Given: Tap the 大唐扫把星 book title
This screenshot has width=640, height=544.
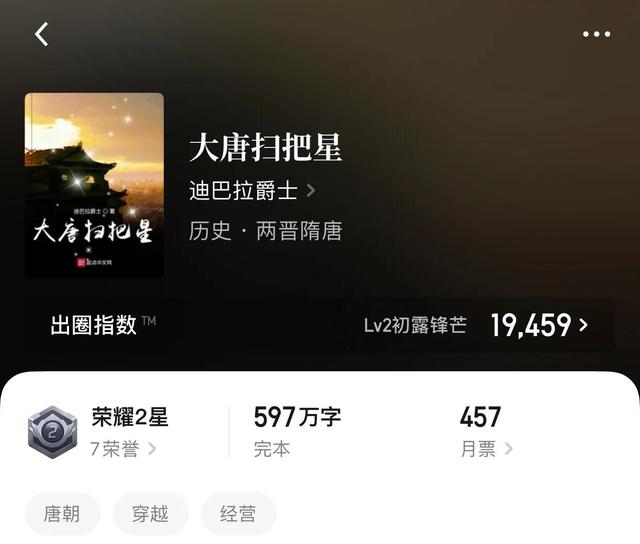Looking at the screenshot, I should [265, 147].
